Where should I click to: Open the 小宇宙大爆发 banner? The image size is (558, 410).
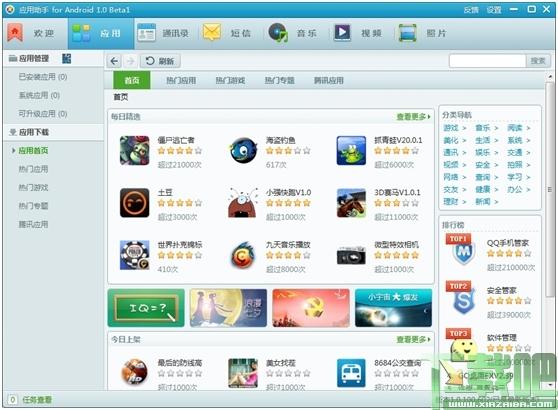pos(393,308)
